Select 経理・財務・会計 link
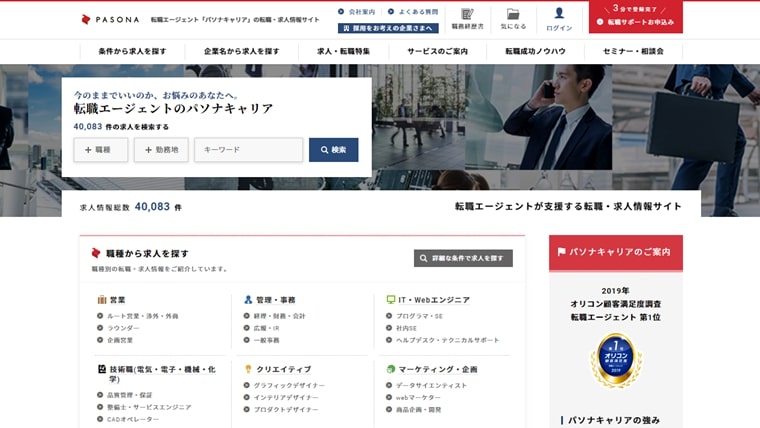 pos(280,316)
